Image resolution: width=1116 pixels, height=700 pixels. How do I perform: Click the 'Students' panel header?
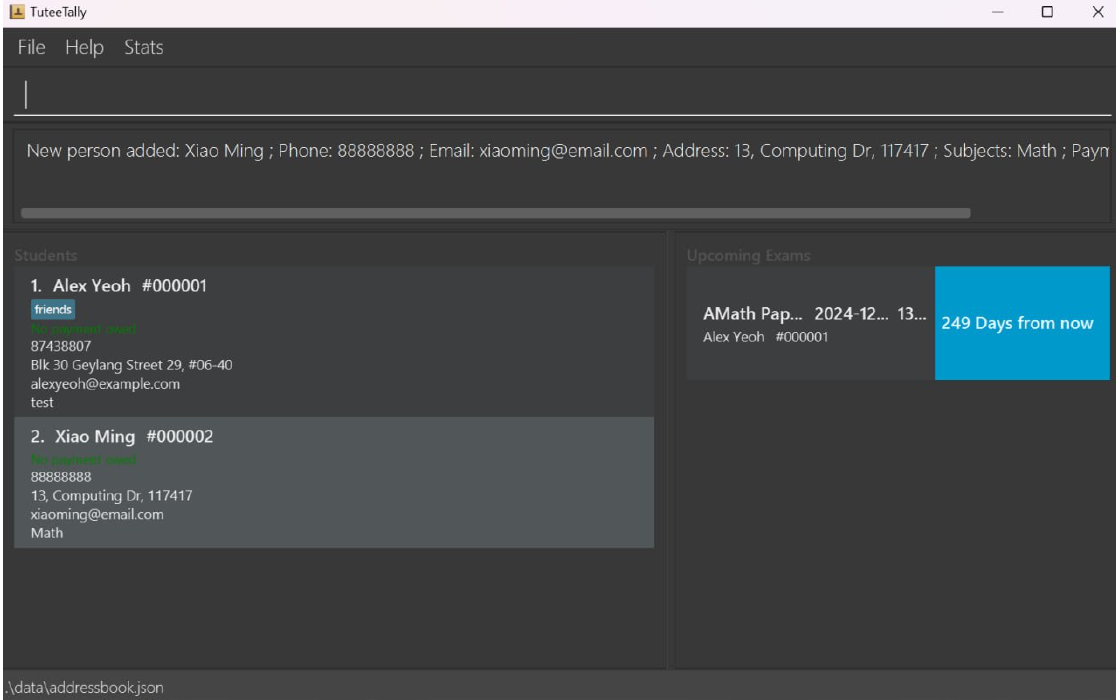coord(46,255)
